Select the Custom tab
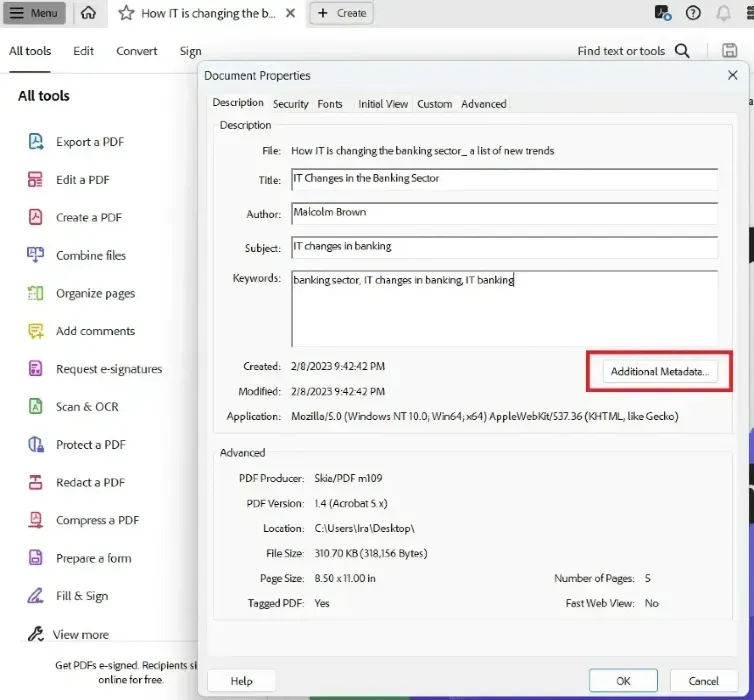Screen dimensions: 754x700 (x=434, y=104)
